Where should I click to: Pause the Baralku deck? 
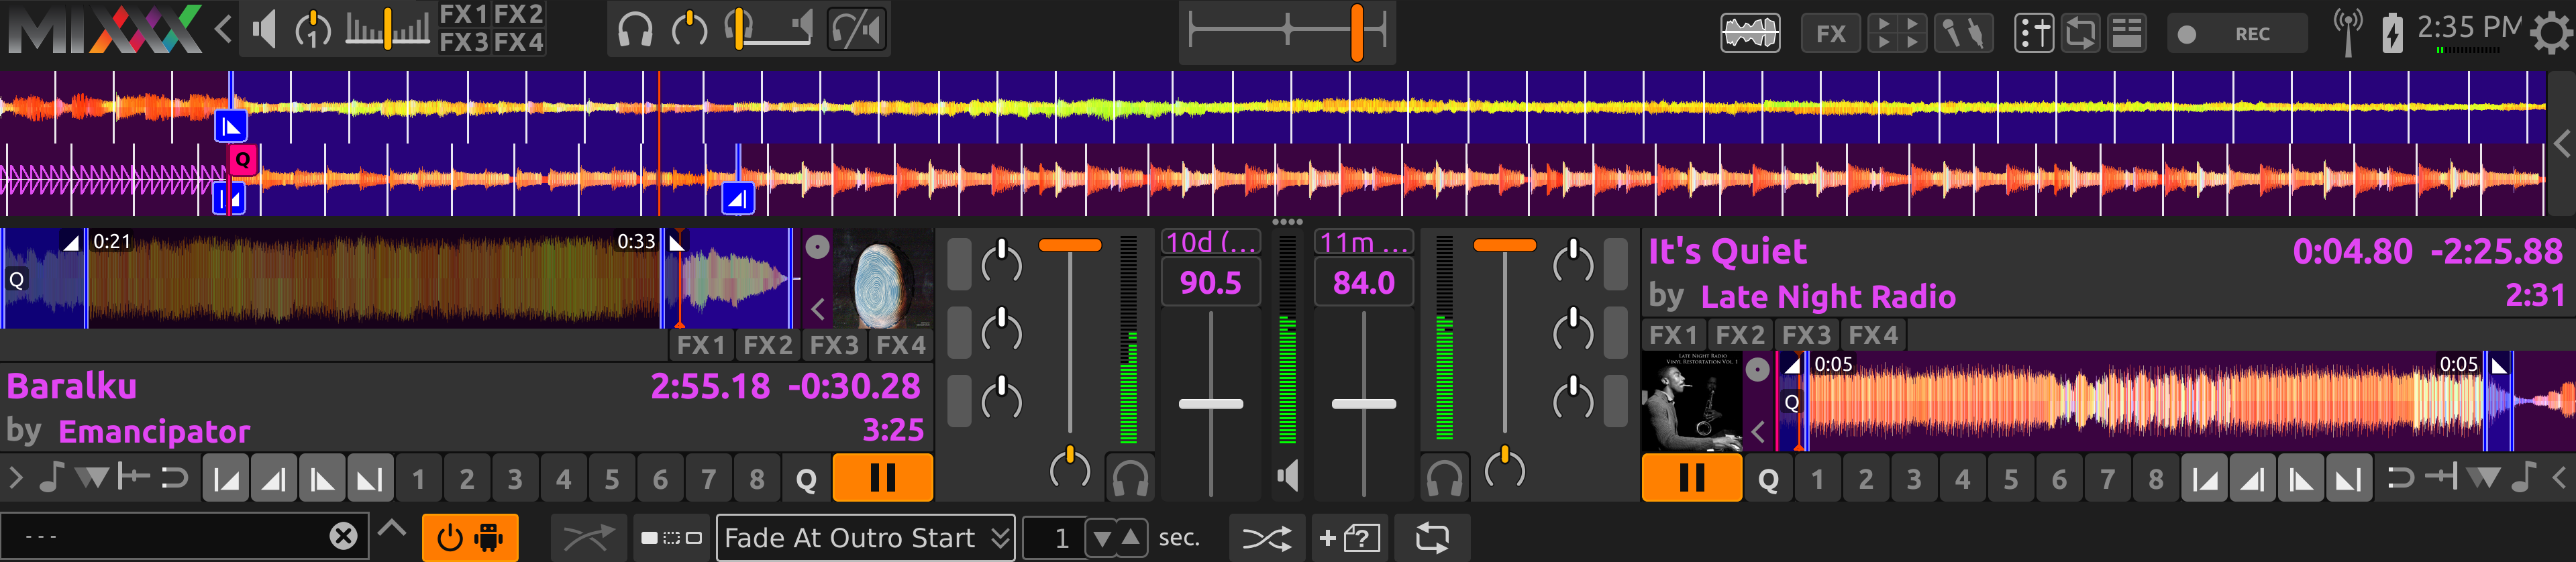(882, 479)
